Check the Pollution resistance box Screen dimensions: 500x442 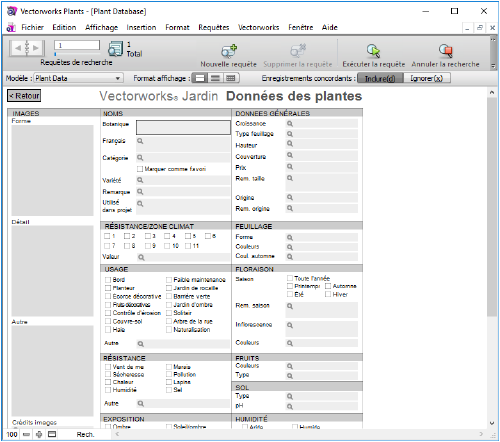tap(169, 374)
